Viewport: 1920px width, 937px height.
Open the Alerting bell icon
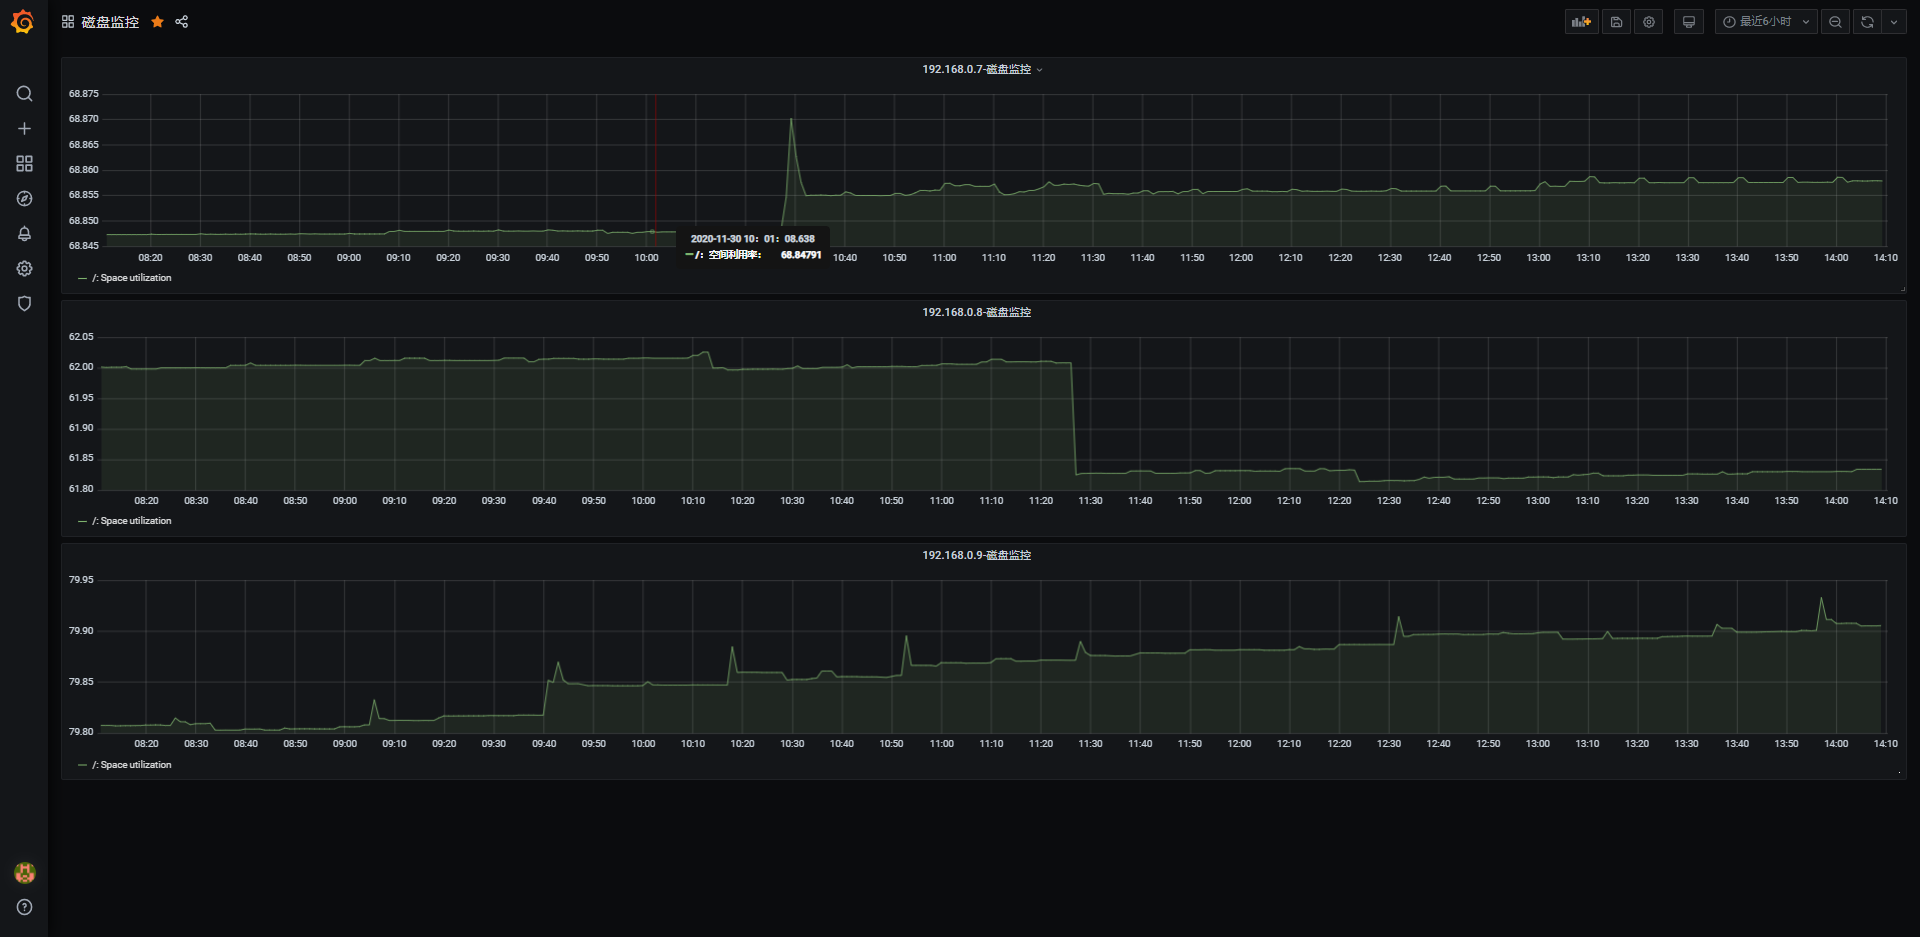[x=25, y=234]
